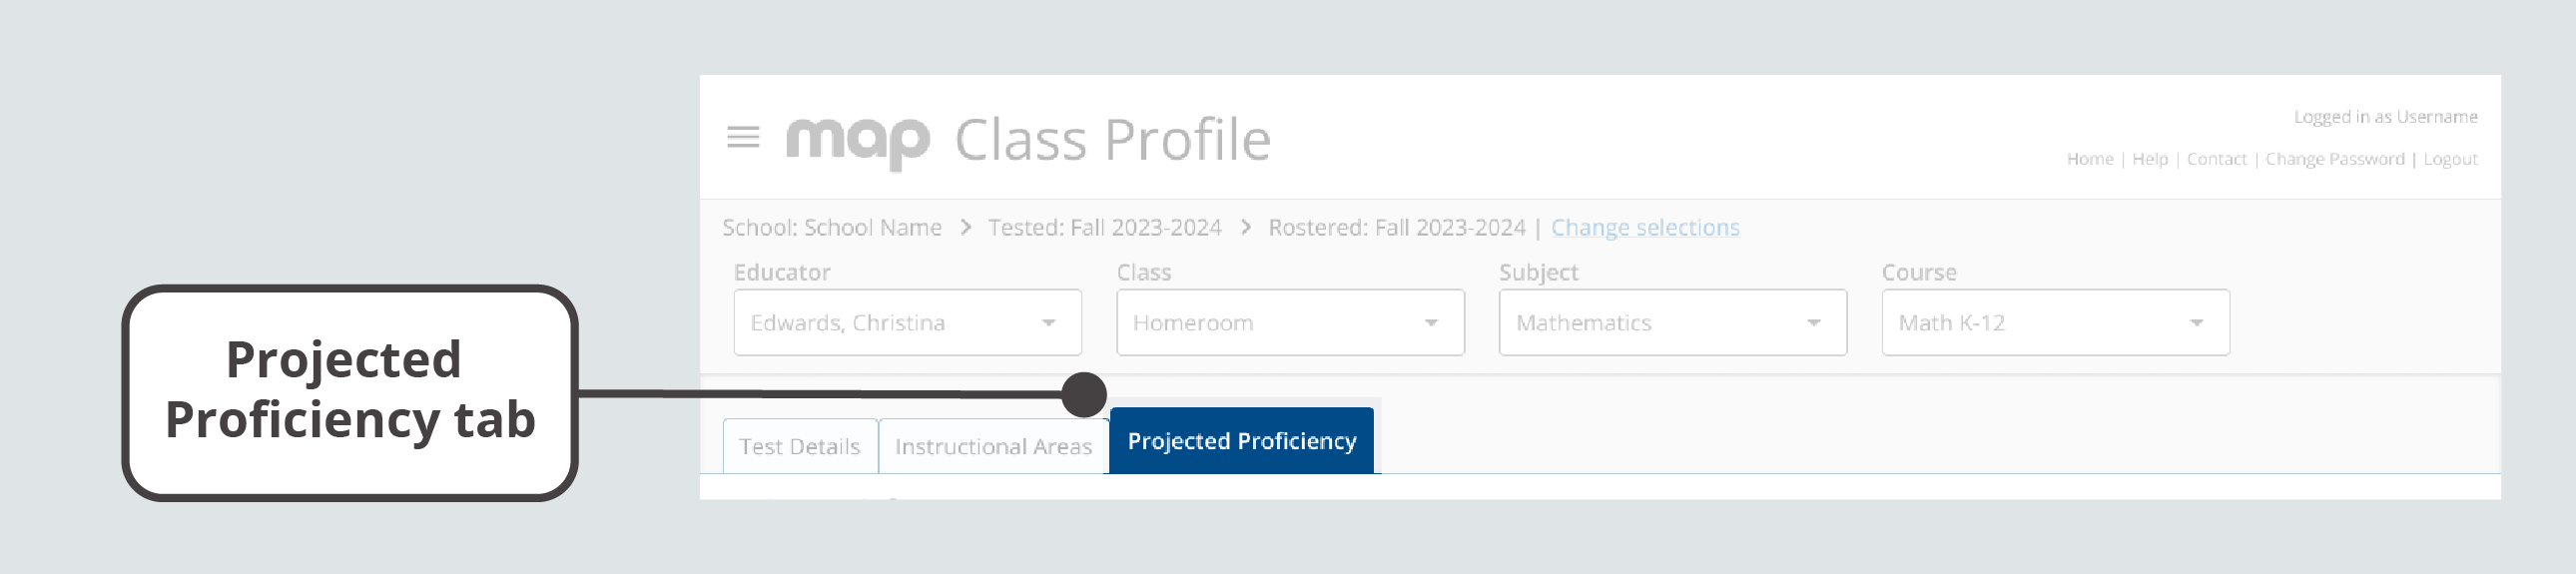Click the Change selections link

coord(1645,228)
